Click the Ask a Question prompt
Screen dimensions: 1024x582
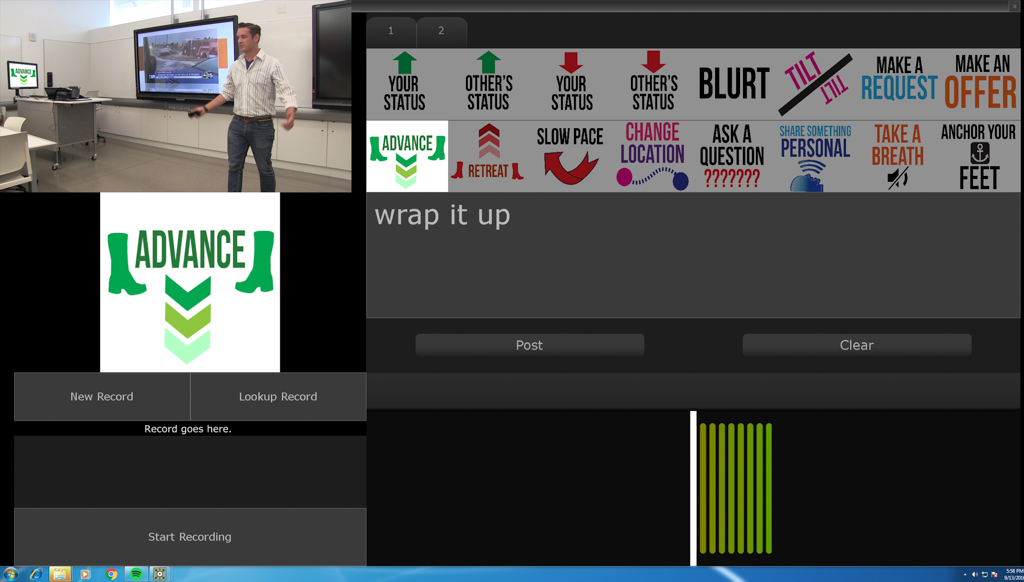pyautogui.click(x=732, y=155)
